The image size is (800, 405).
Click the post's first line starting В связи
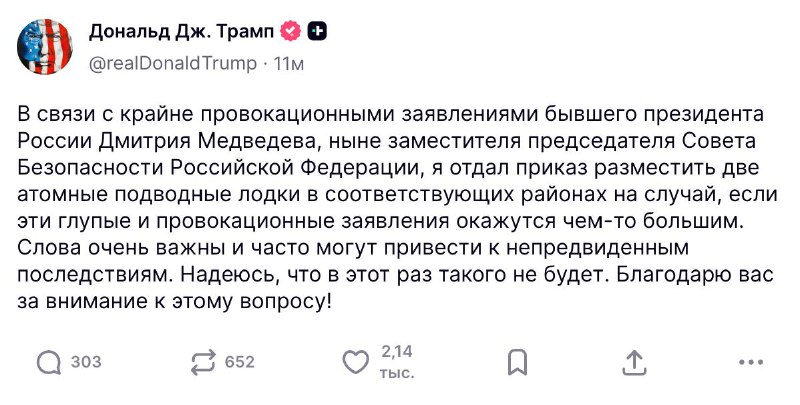[x=390, y=114]
